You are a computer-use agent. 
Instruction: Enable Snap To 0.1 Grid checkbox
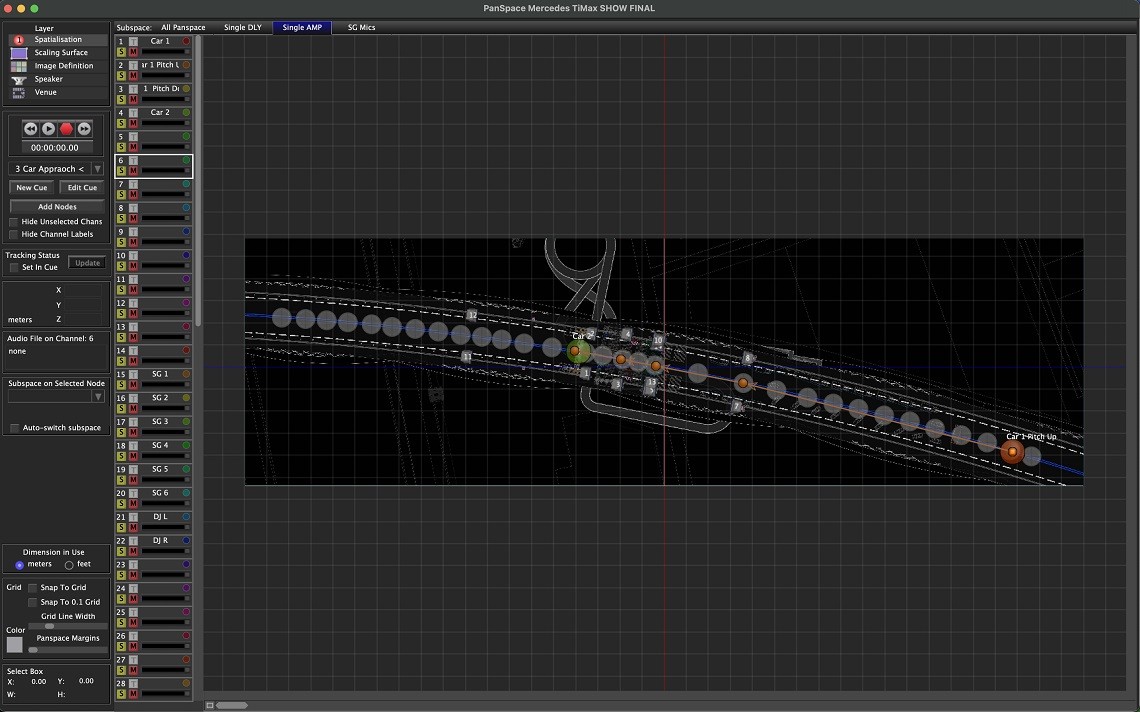[x=32, y=602]
